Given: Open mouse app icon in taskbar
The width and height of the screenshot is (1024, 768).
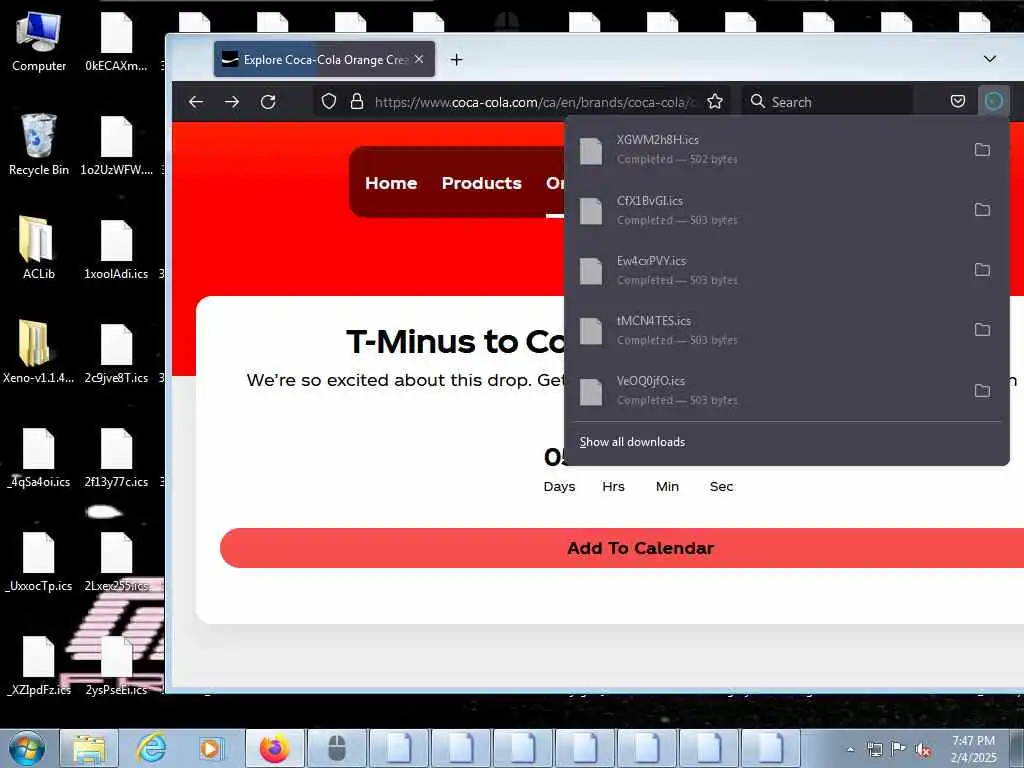Looking at the screenshot, I should 336,748.
